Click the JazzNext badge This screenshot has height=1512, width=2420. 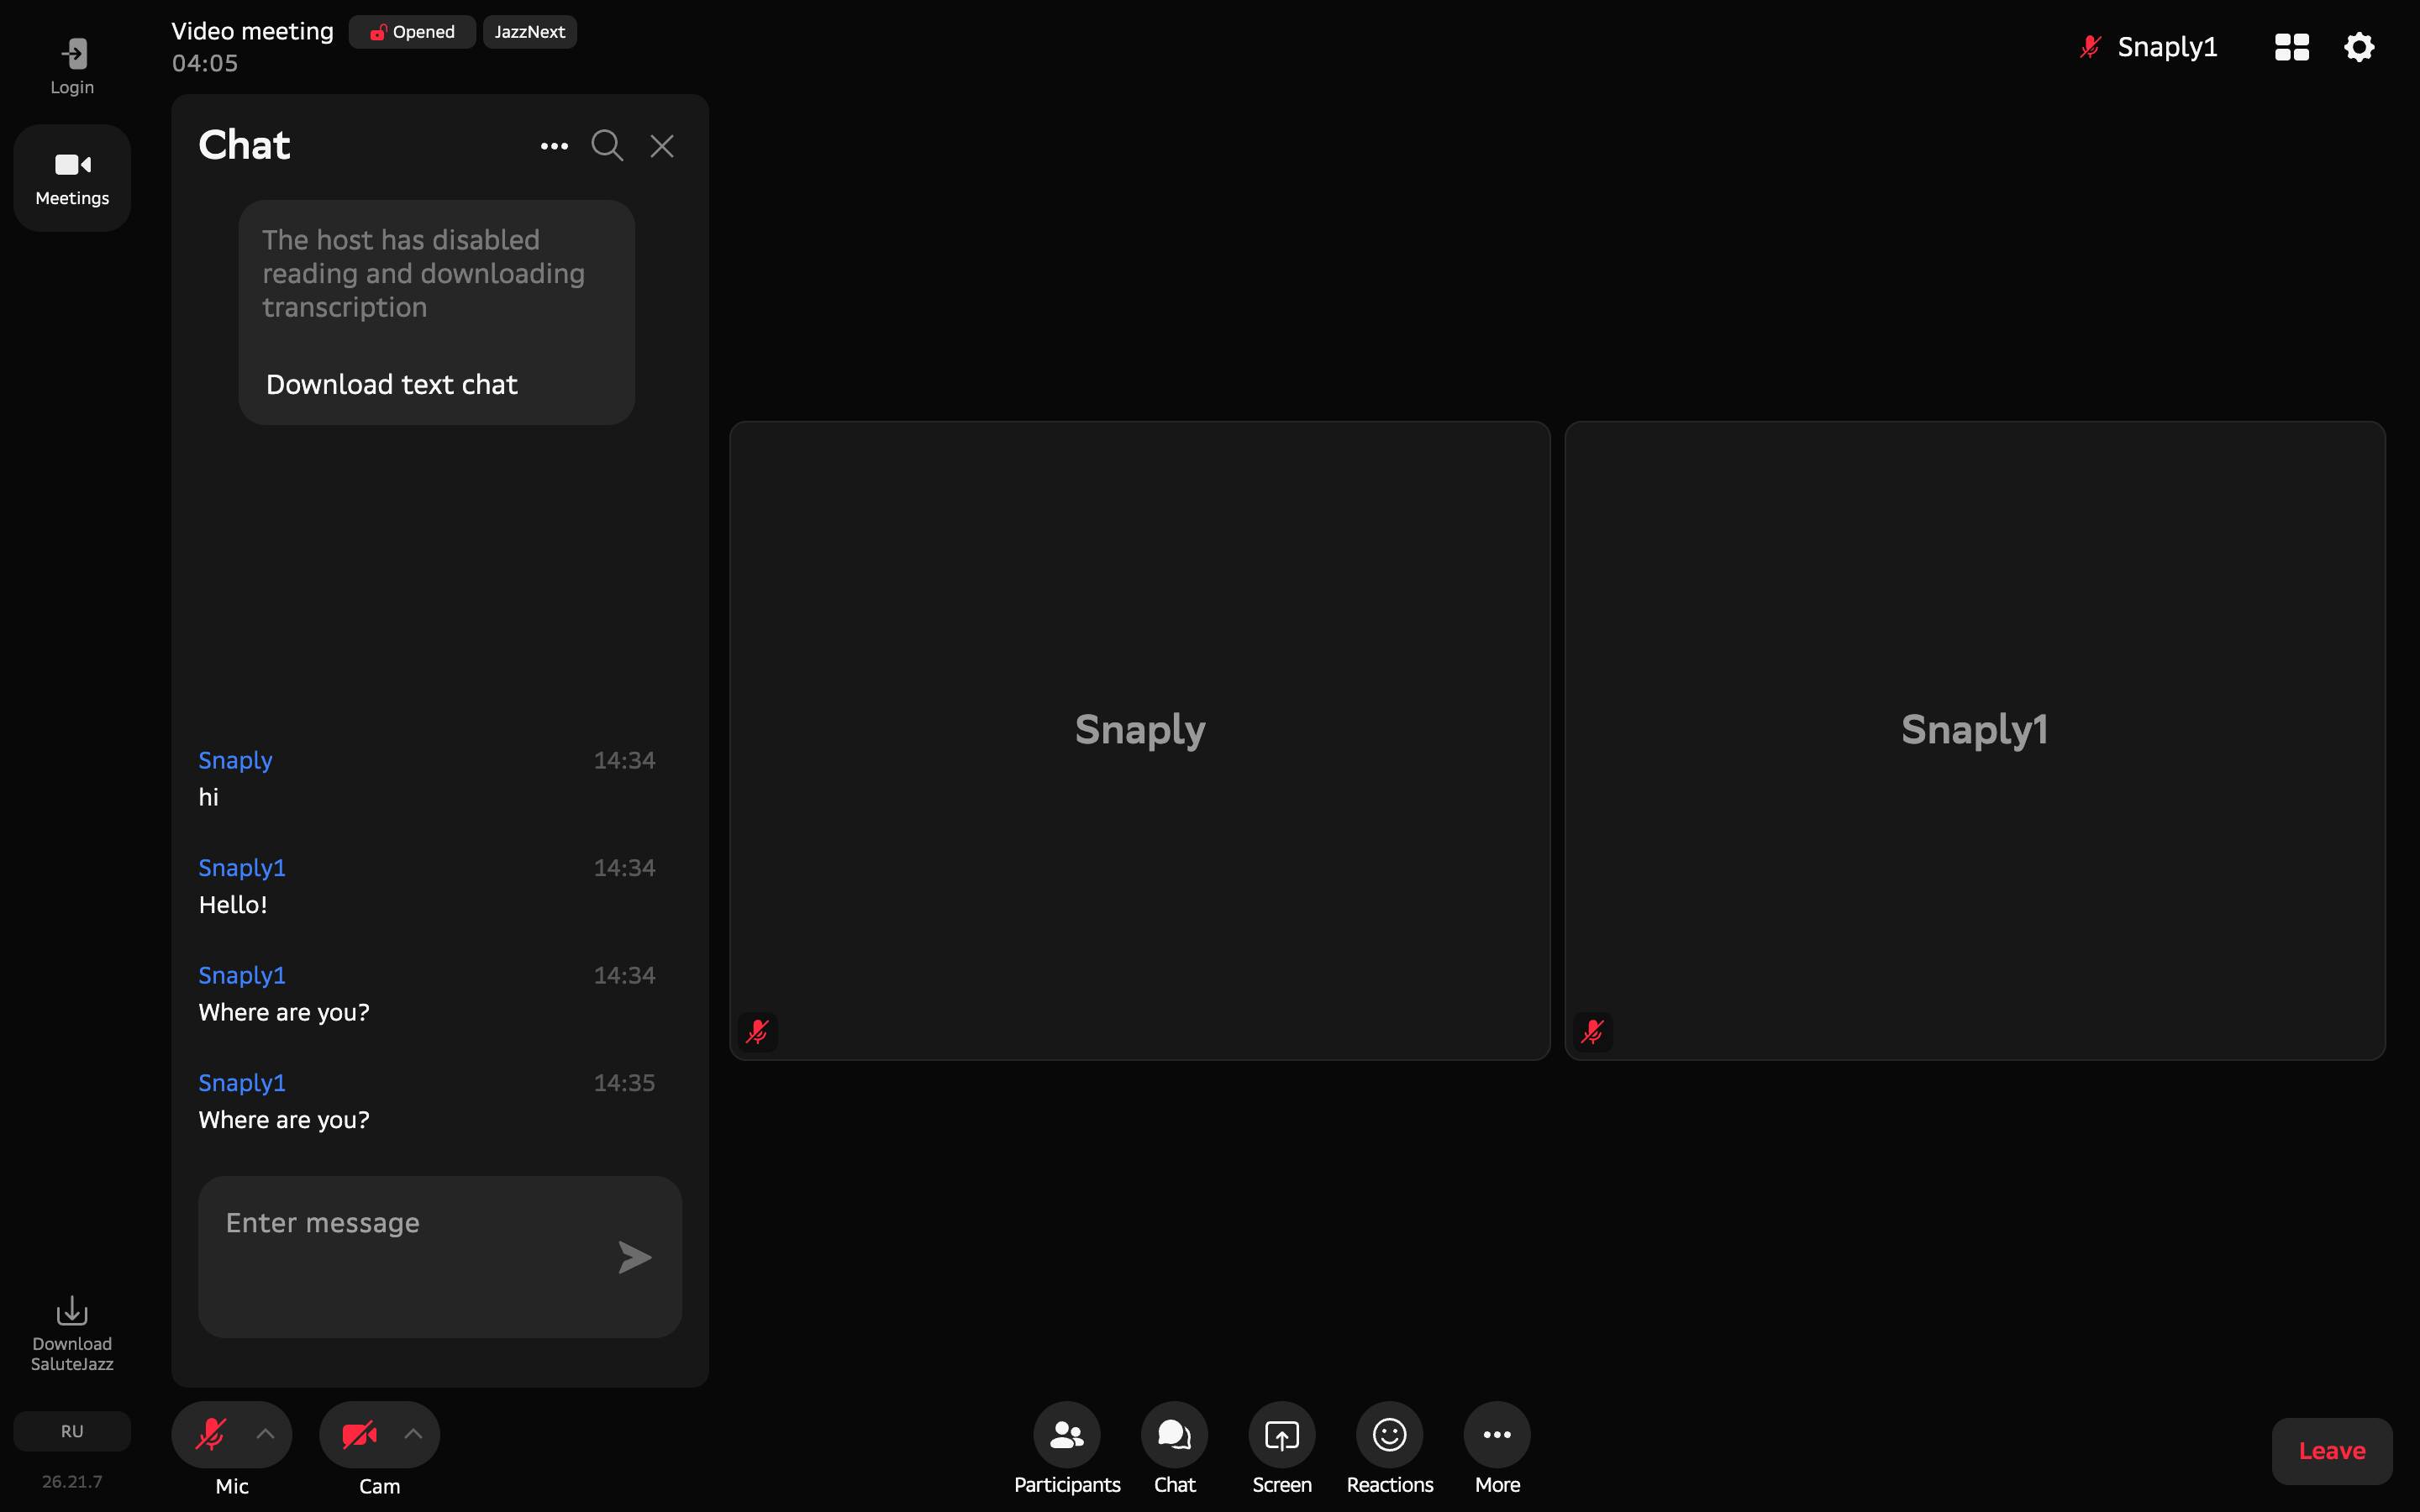530,32
